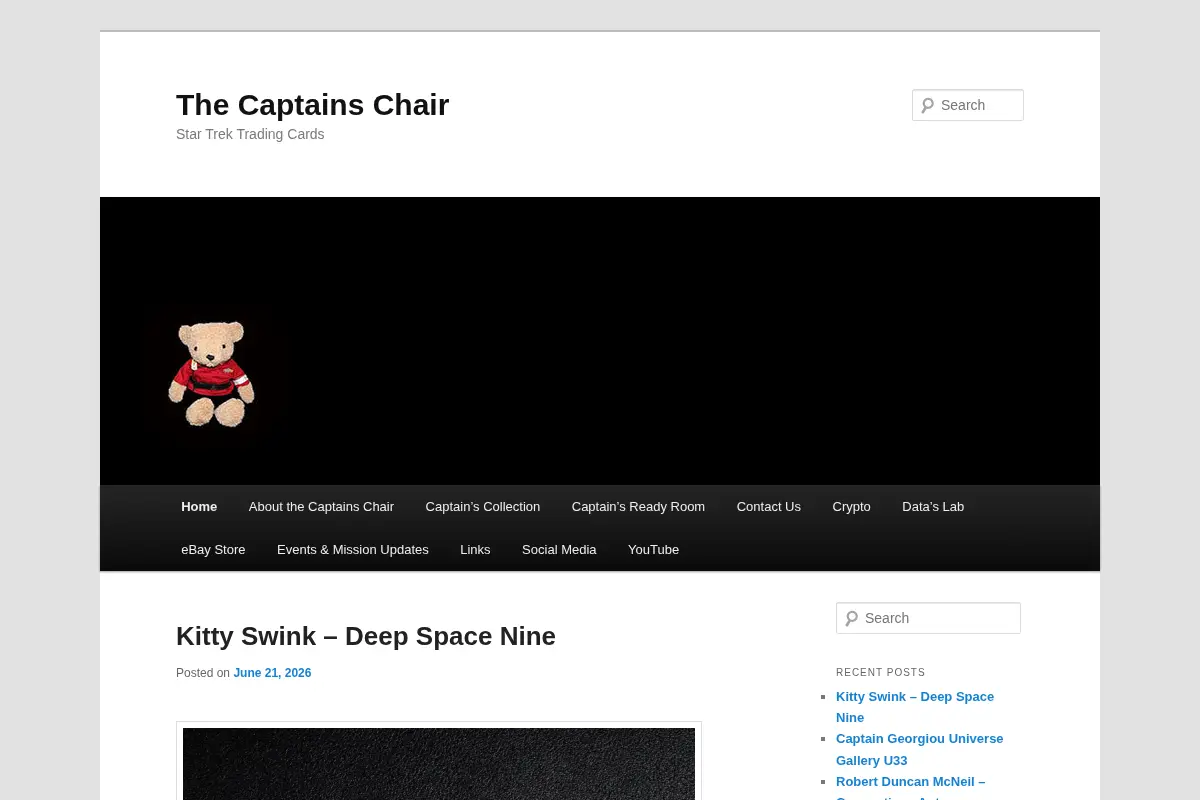Open the Contact Us page
The height and width of the screenshot is (800, 1200).
coord(769,507)
